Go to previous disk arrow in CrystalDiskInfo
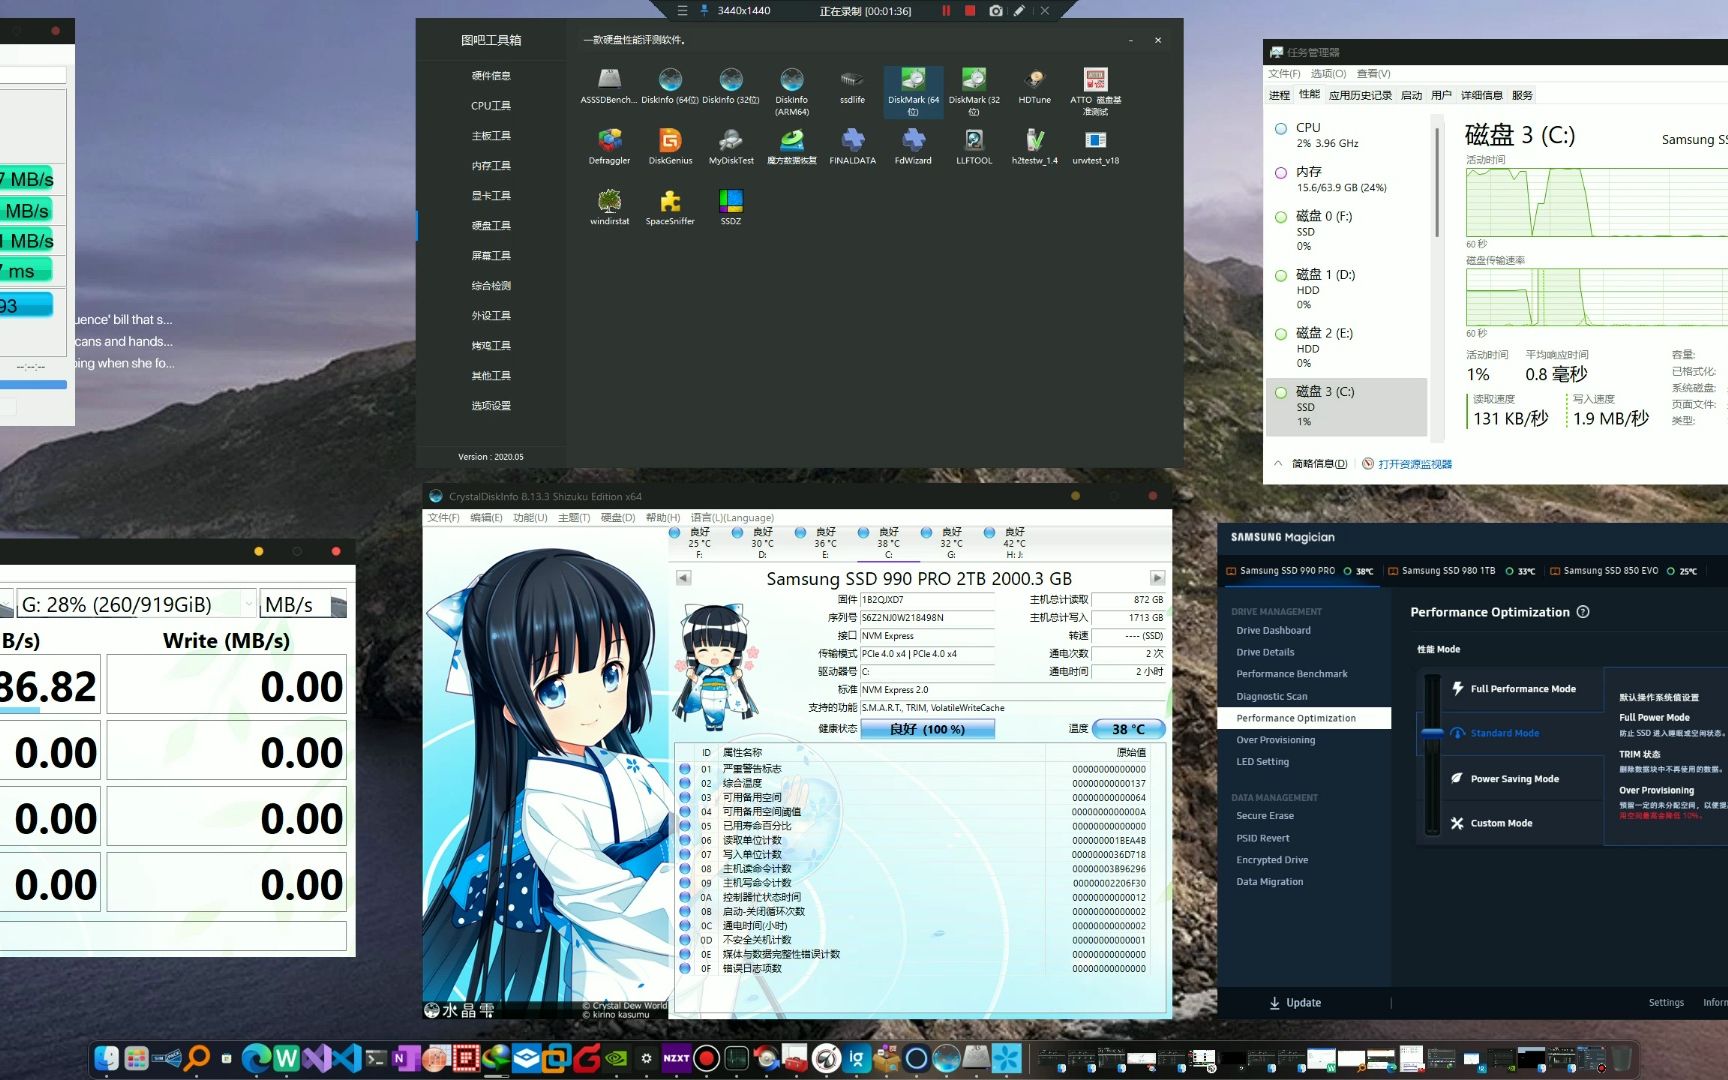Screen dimensions: 1728x1080 pyautogui.click(x=684, y=578)
